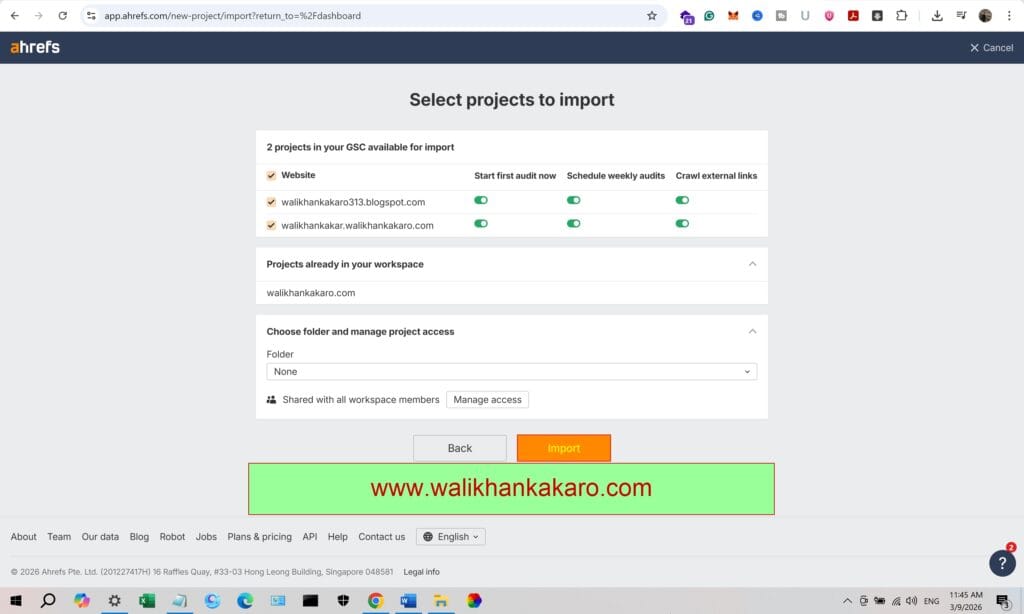Uncheck walikhankakar.walikhankakaro.com checkbox
This screenshot has width=1024, height=614.
pyautogui.click(x=271, y=225)
